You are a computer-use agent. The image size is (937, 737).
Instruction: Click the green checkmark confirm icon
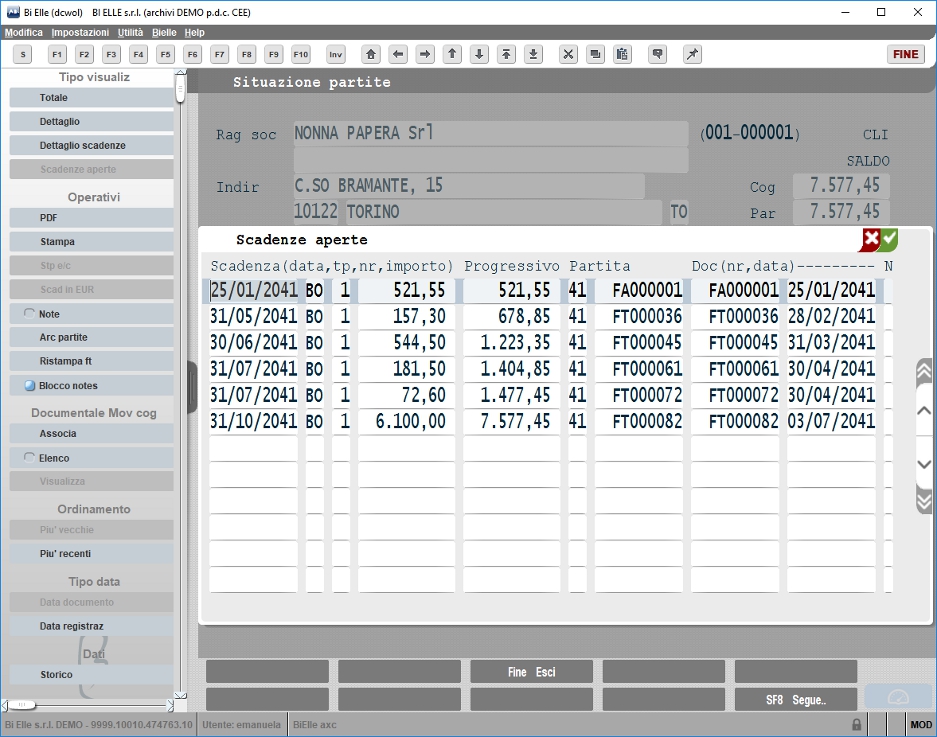889,240
